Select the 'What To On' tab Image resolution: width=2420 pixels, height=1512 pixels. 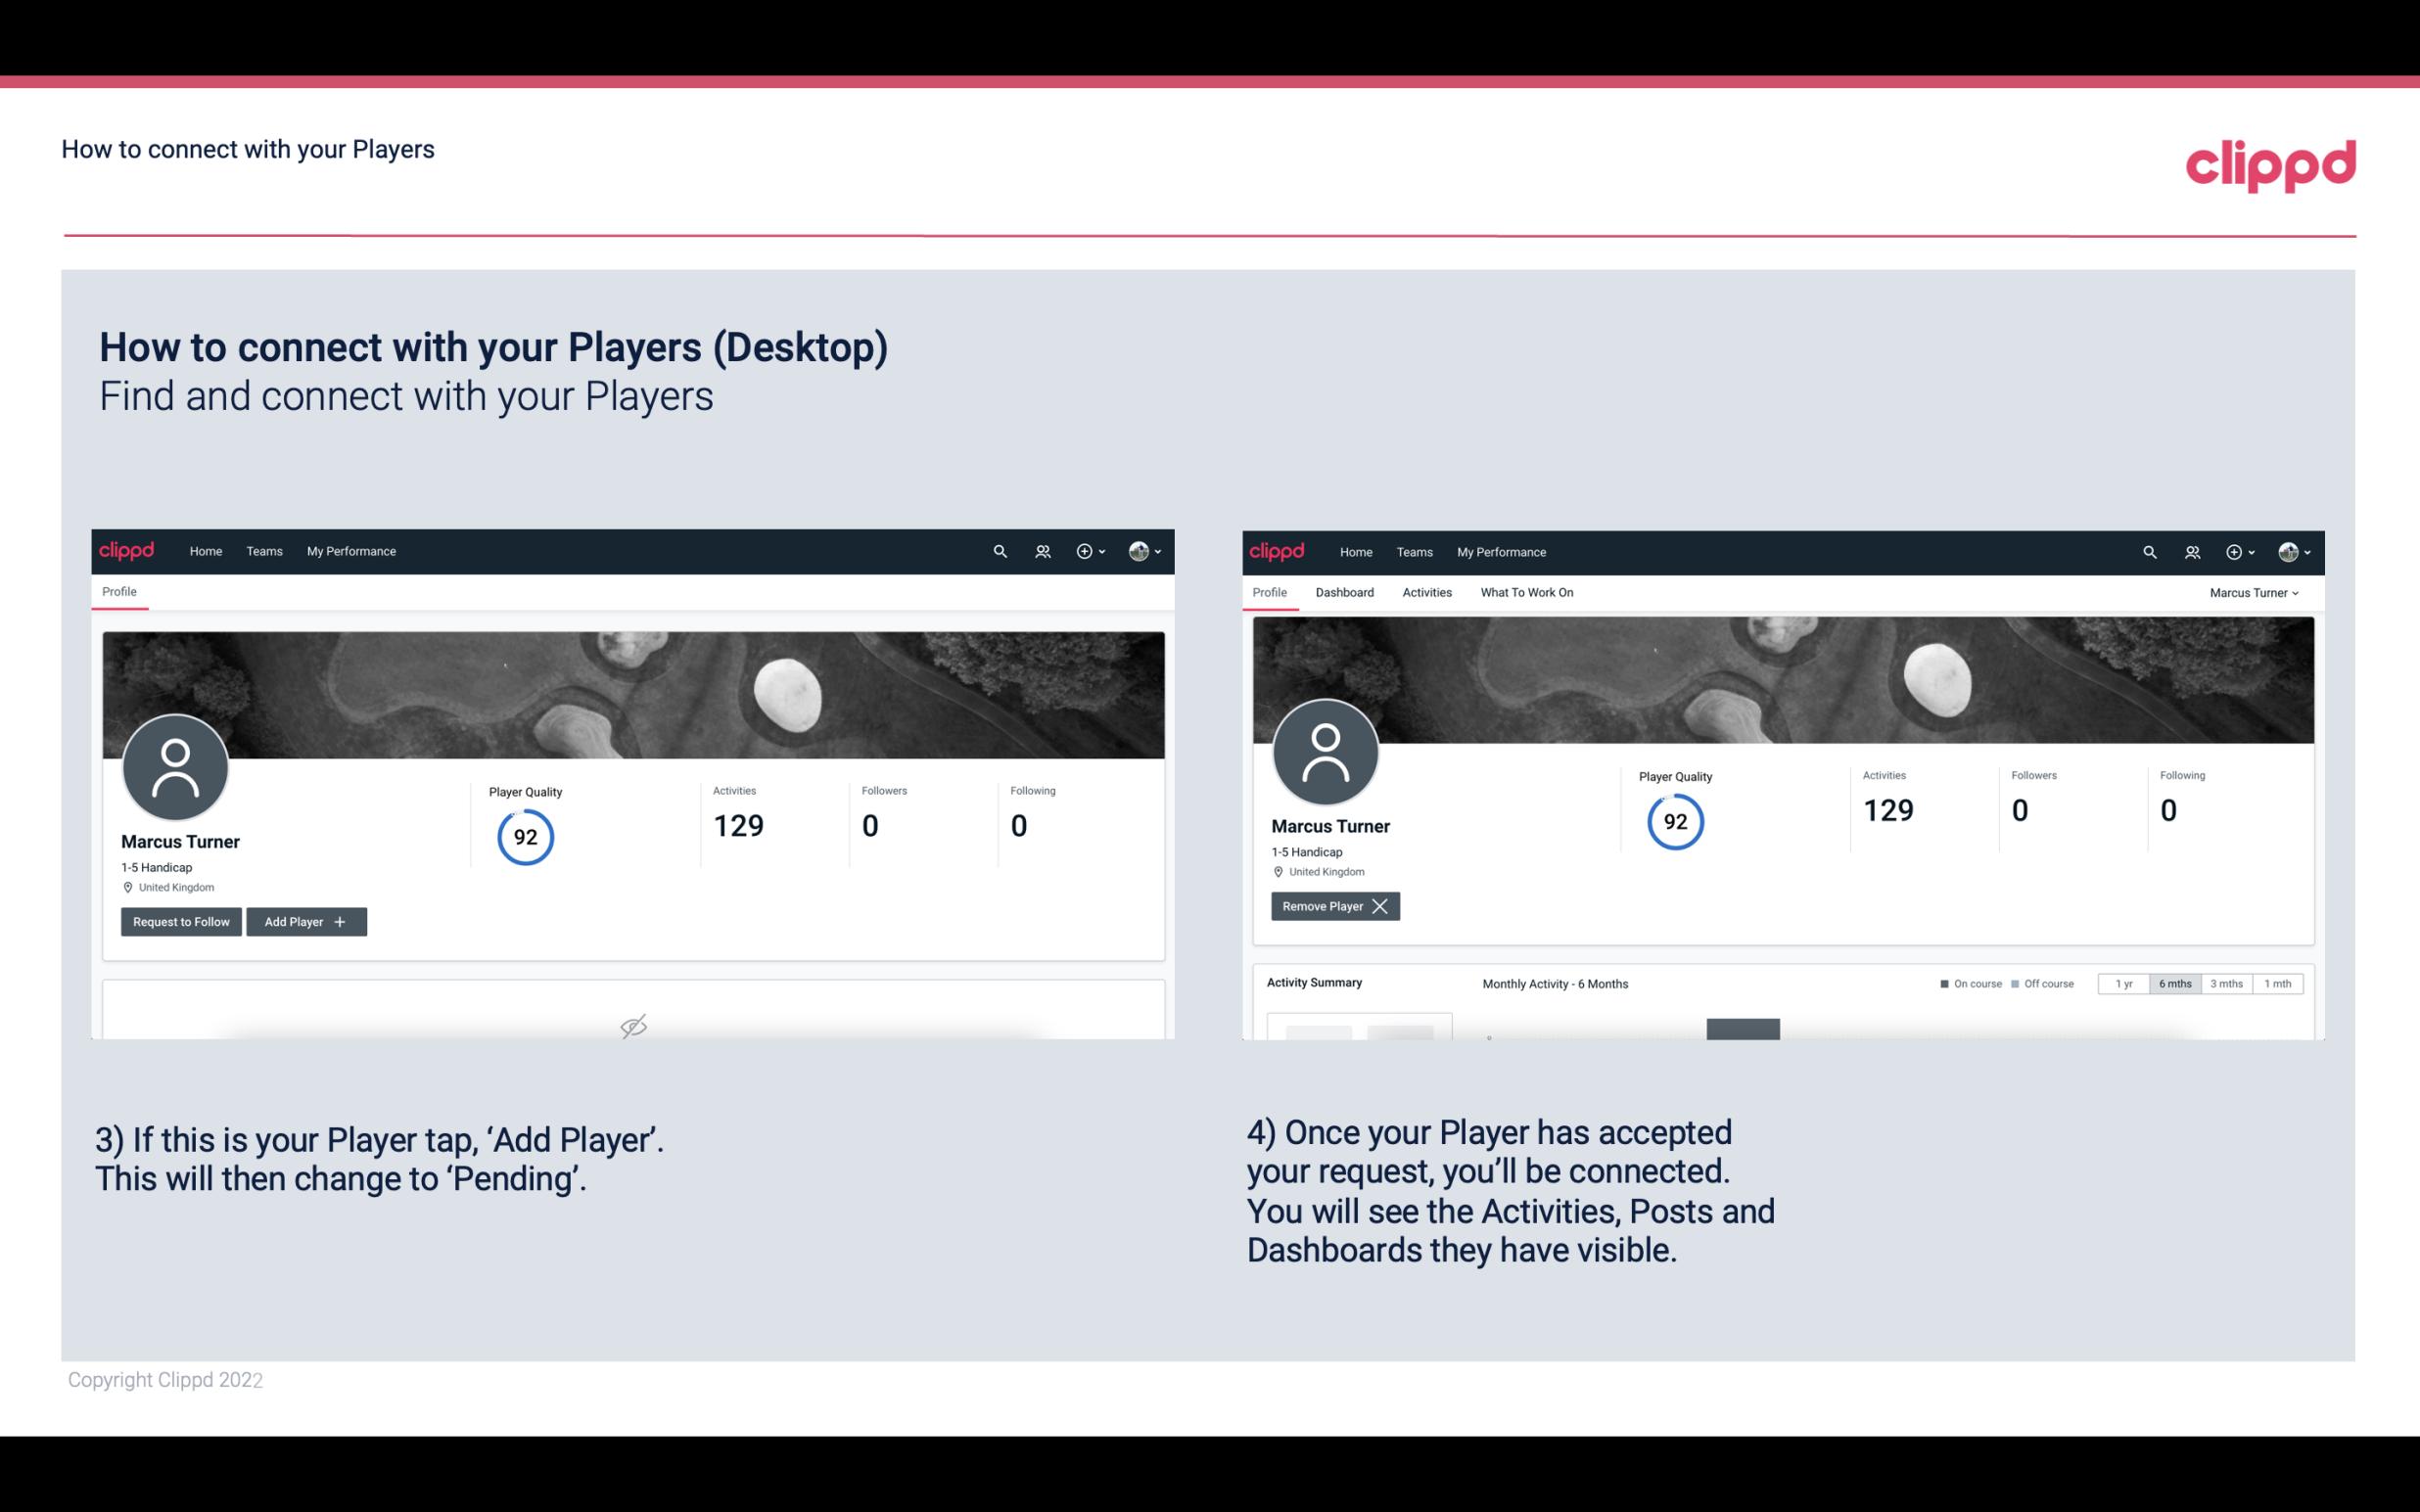(x=1526, y=592)
